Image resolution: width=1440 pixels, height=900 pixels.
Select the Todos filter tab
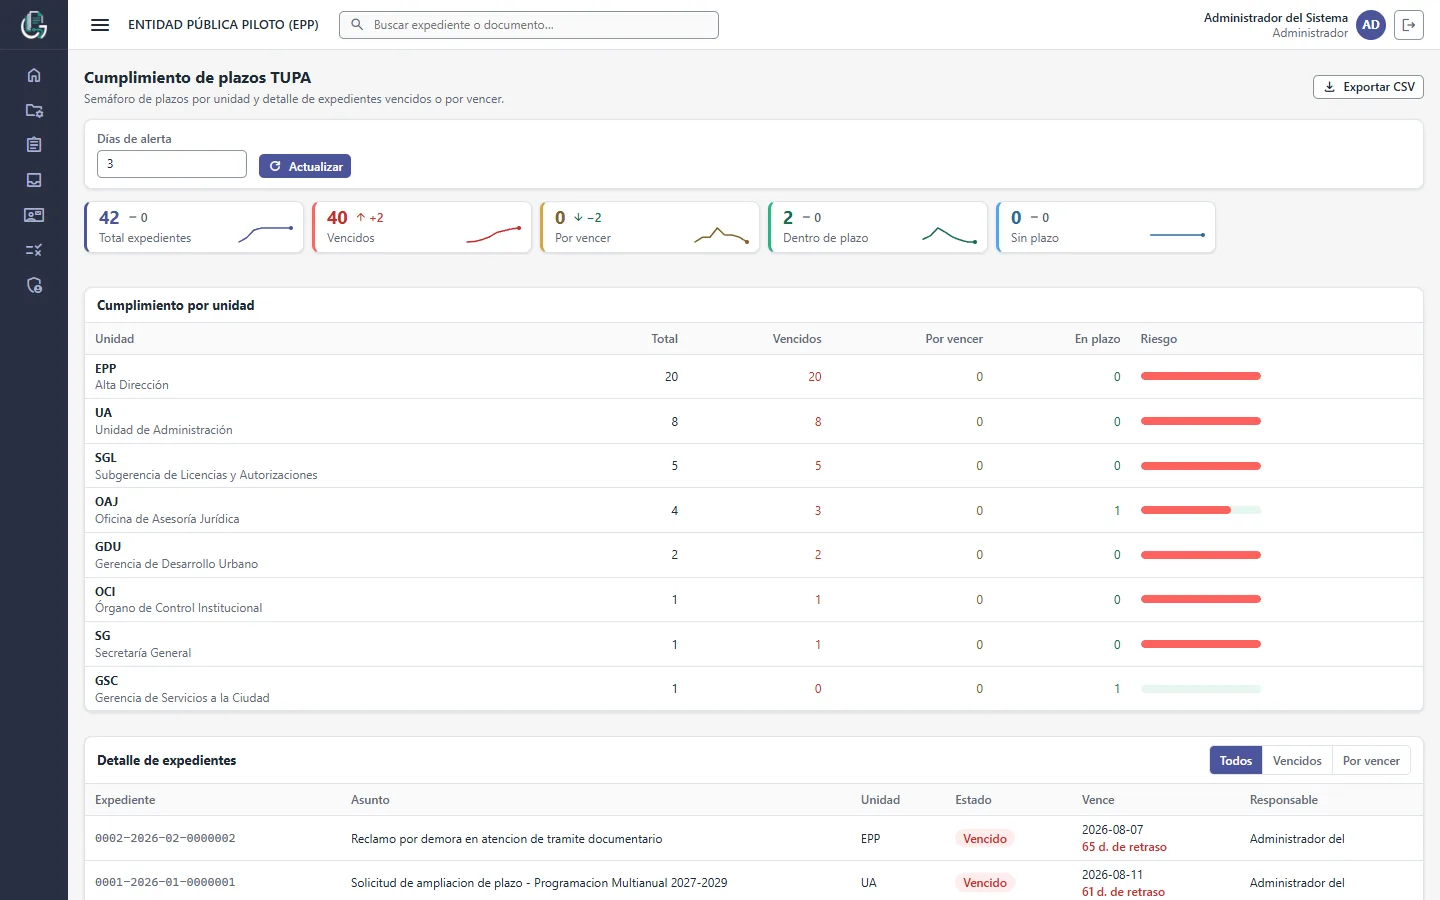[1236, 761]
